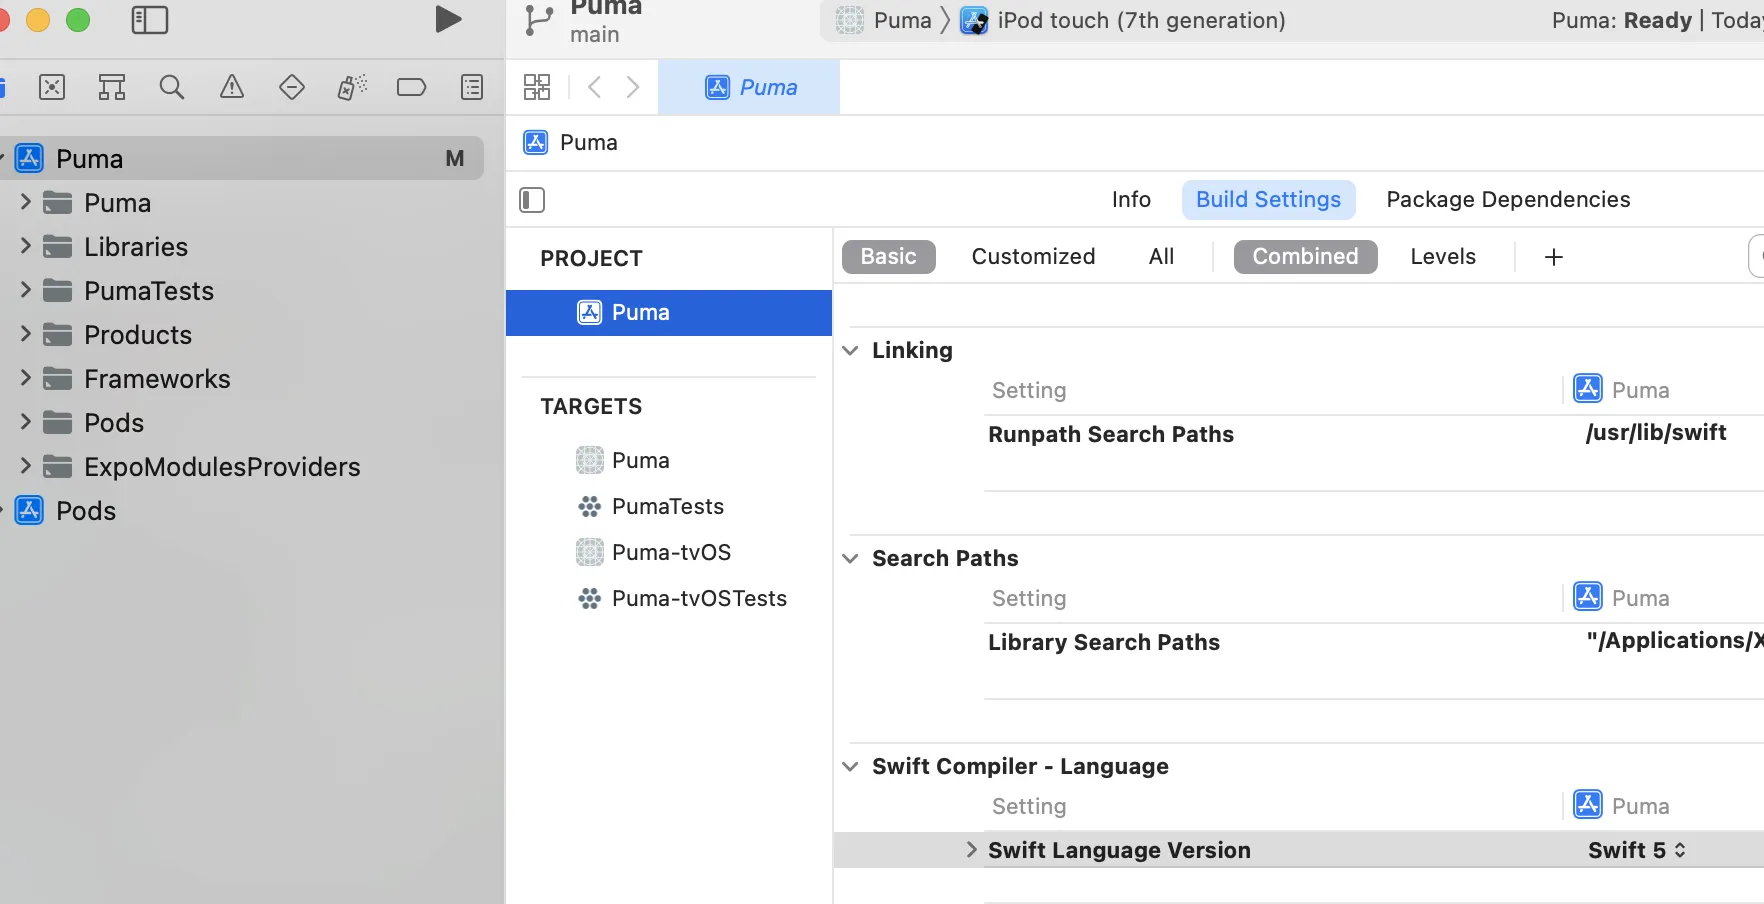Select the Puma-tvOS target

(x=671, y=552)
